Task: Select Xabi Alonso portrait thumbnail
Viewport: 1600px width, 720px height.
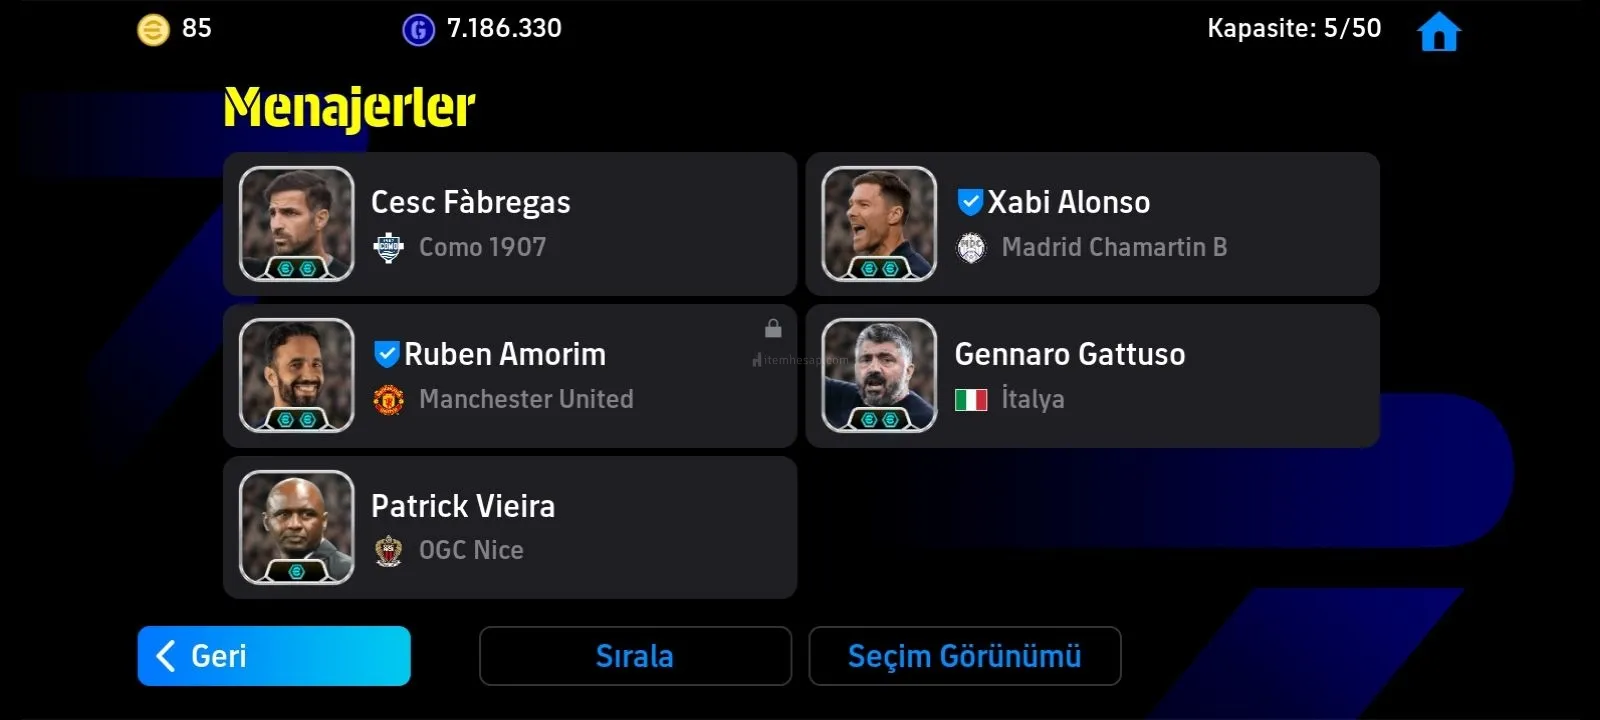Action: (879, 224)
